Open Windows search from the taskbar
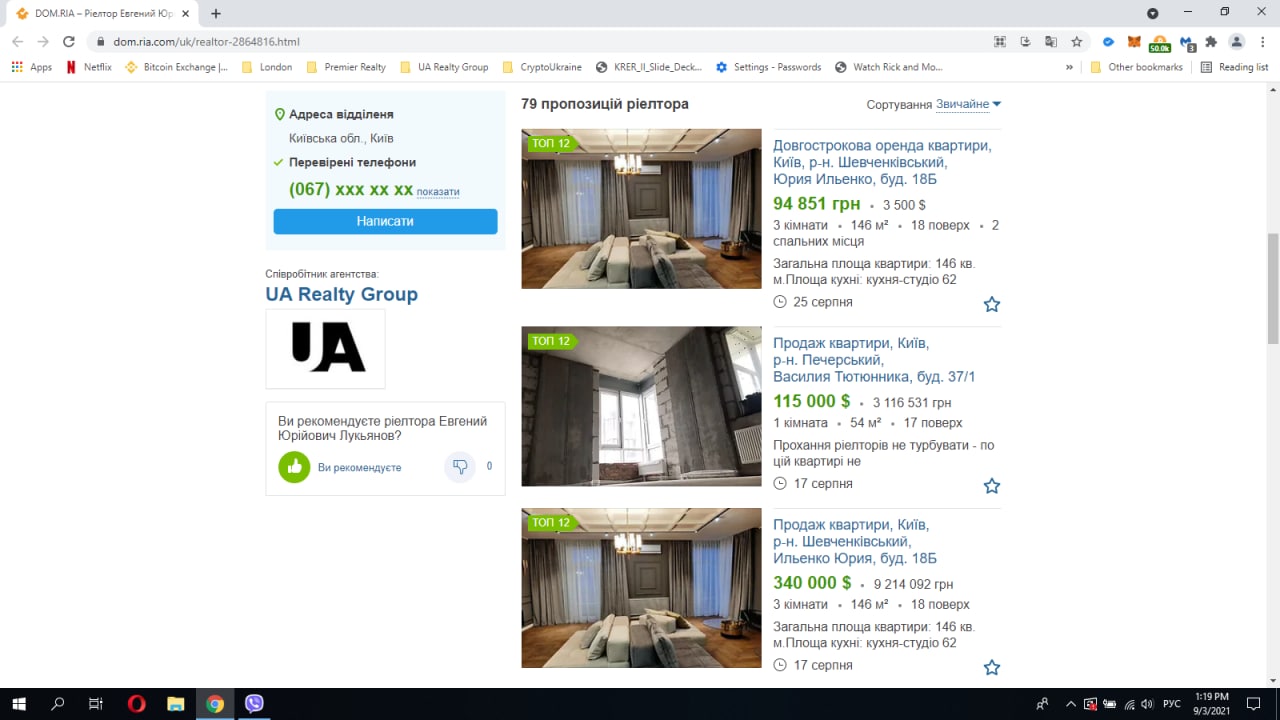Screen dimensions: 1280x720 [x=58, y=704]
